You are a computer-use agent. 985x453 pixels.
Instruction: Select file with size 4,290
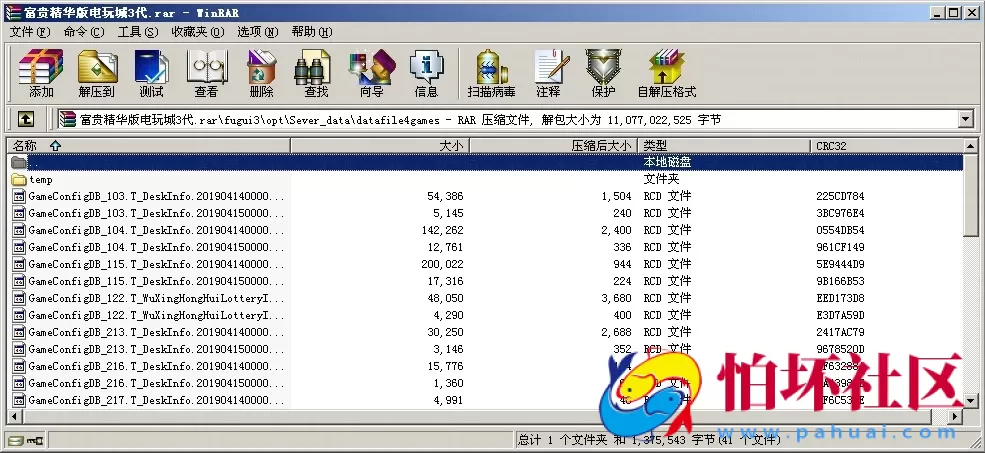coord(484,315)
